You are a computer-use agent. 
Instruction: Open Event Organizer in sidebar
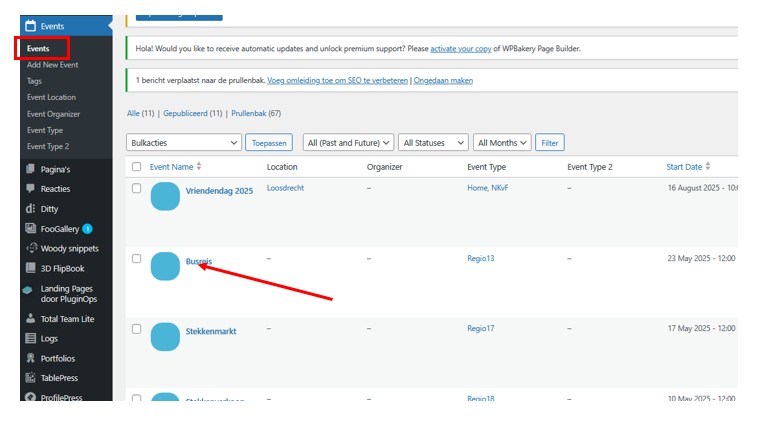[53, 114]
